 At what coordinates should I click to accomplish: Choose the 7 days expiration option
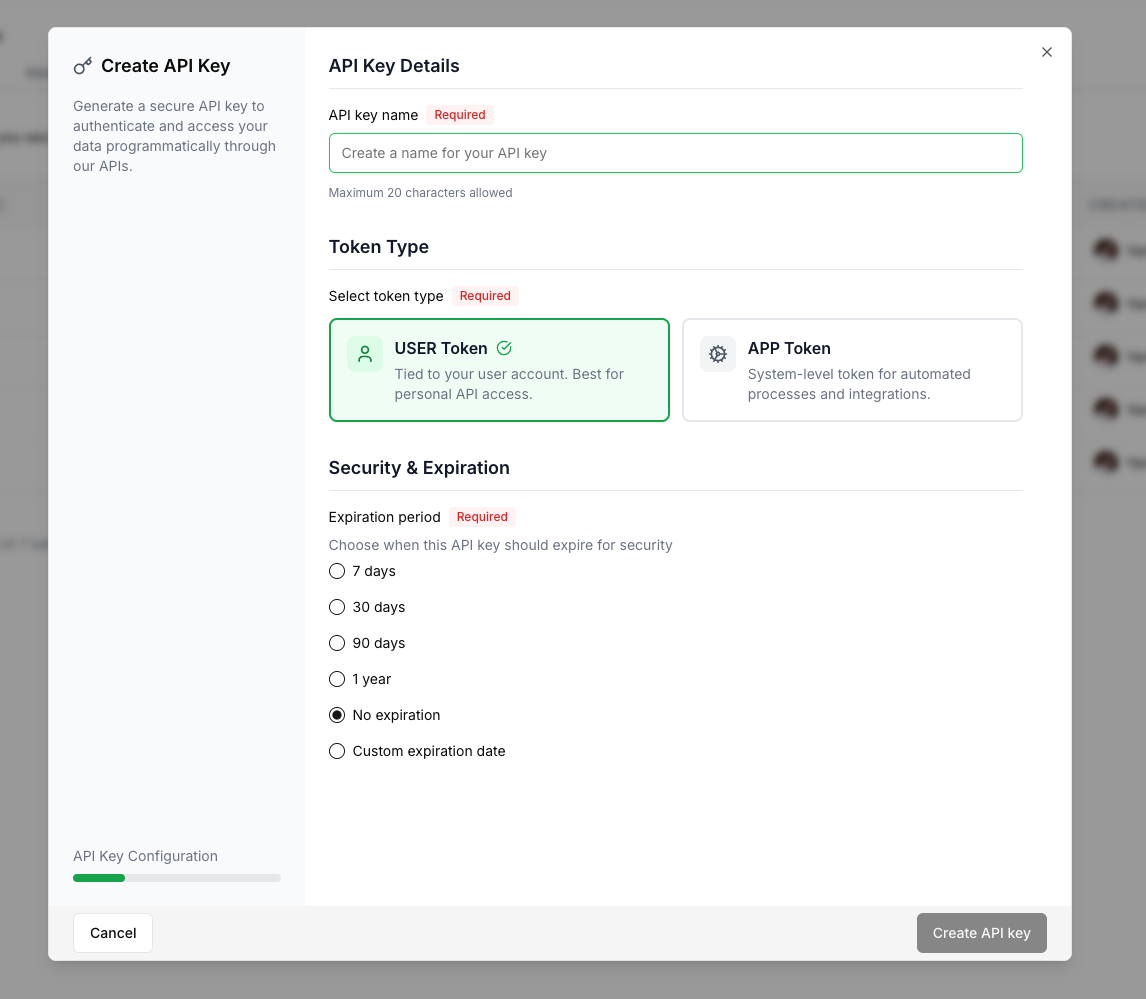tap(337, 571)
